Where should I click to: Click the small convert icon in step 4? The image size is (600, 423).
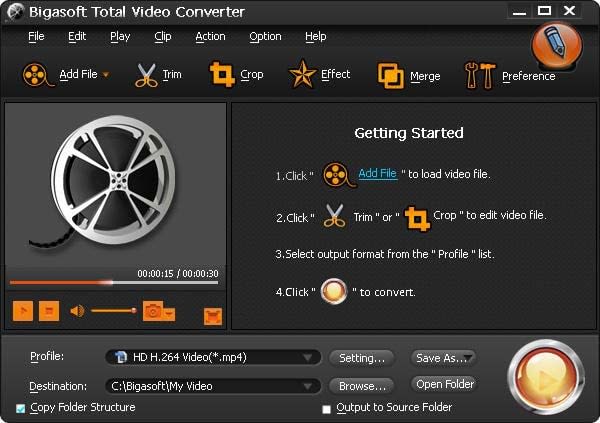tap(334, 291)
